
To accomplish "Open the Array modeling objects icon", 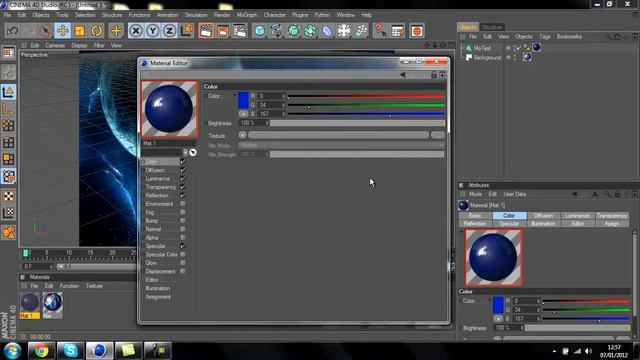I will [x=310, y=31].
